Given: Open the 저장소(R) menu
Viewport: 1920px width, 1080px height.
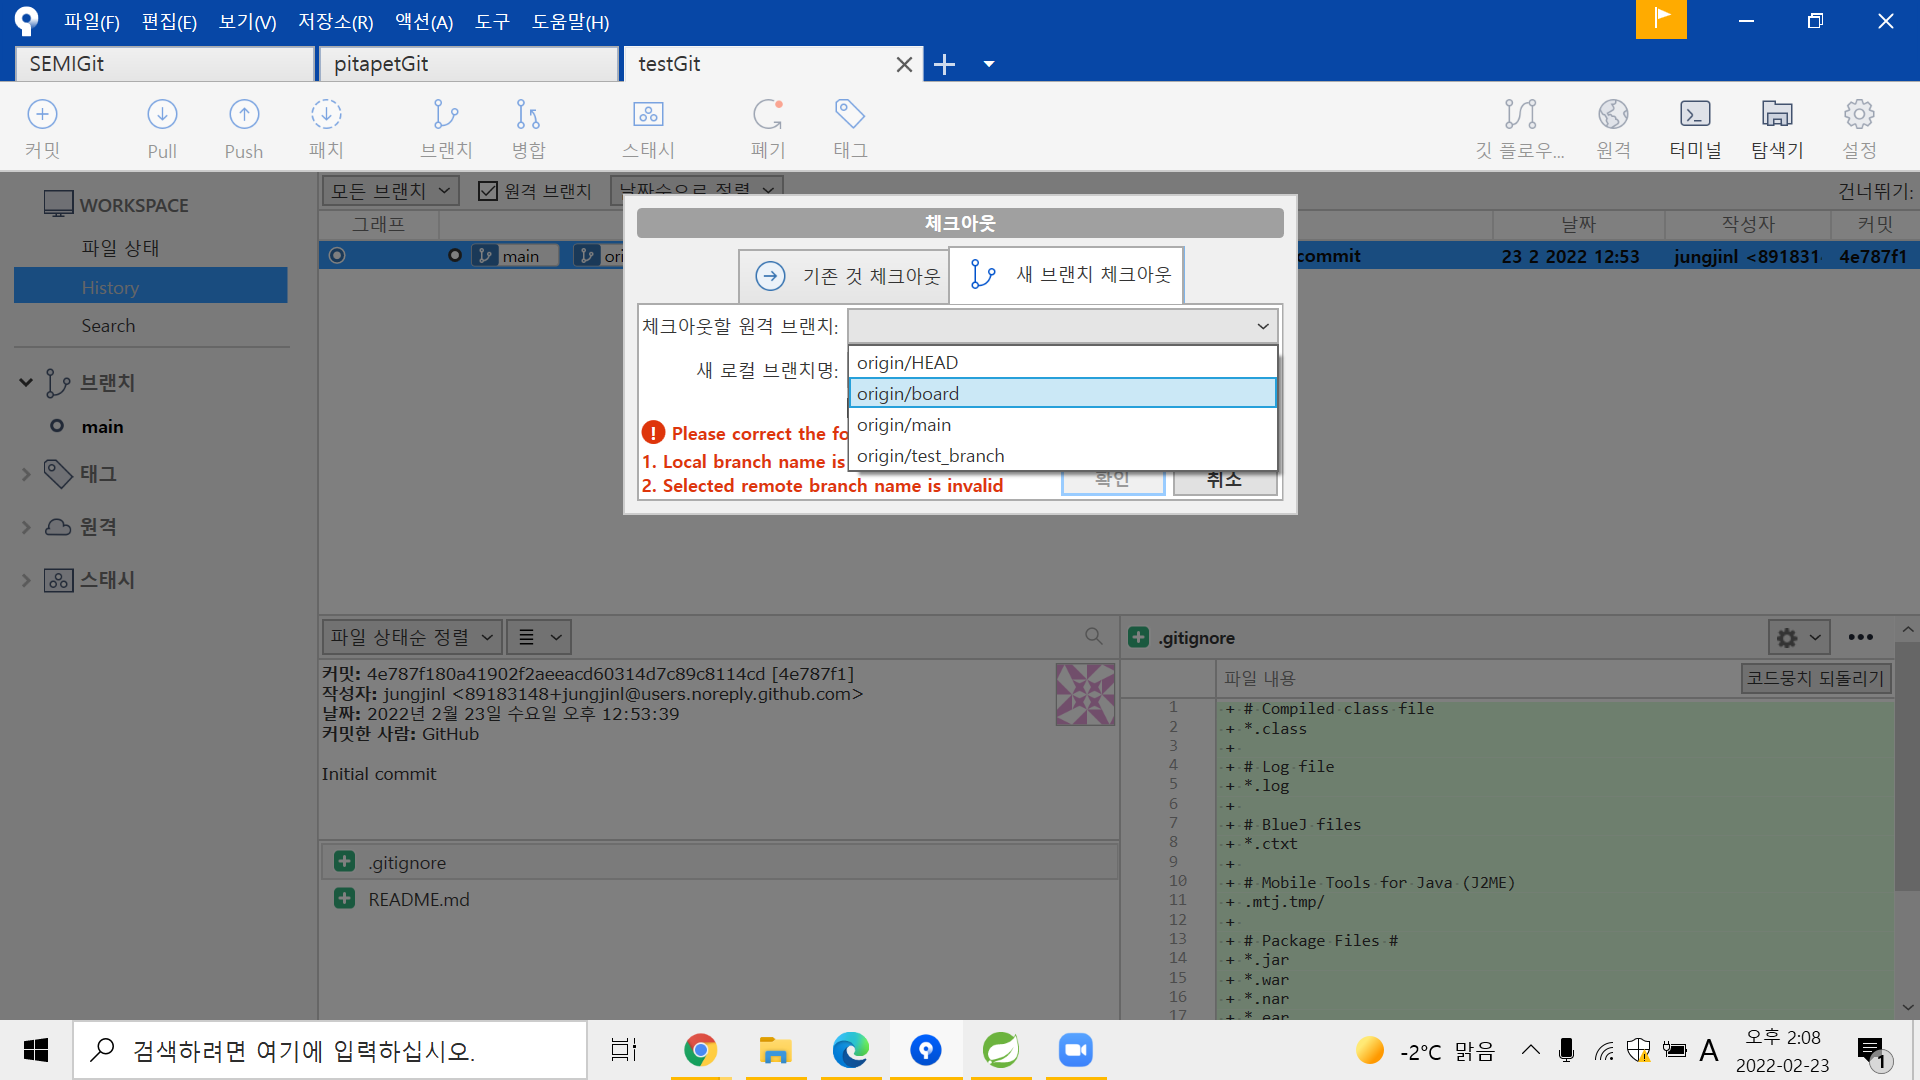Looking at the screenshot, I should tap(336, 22).
